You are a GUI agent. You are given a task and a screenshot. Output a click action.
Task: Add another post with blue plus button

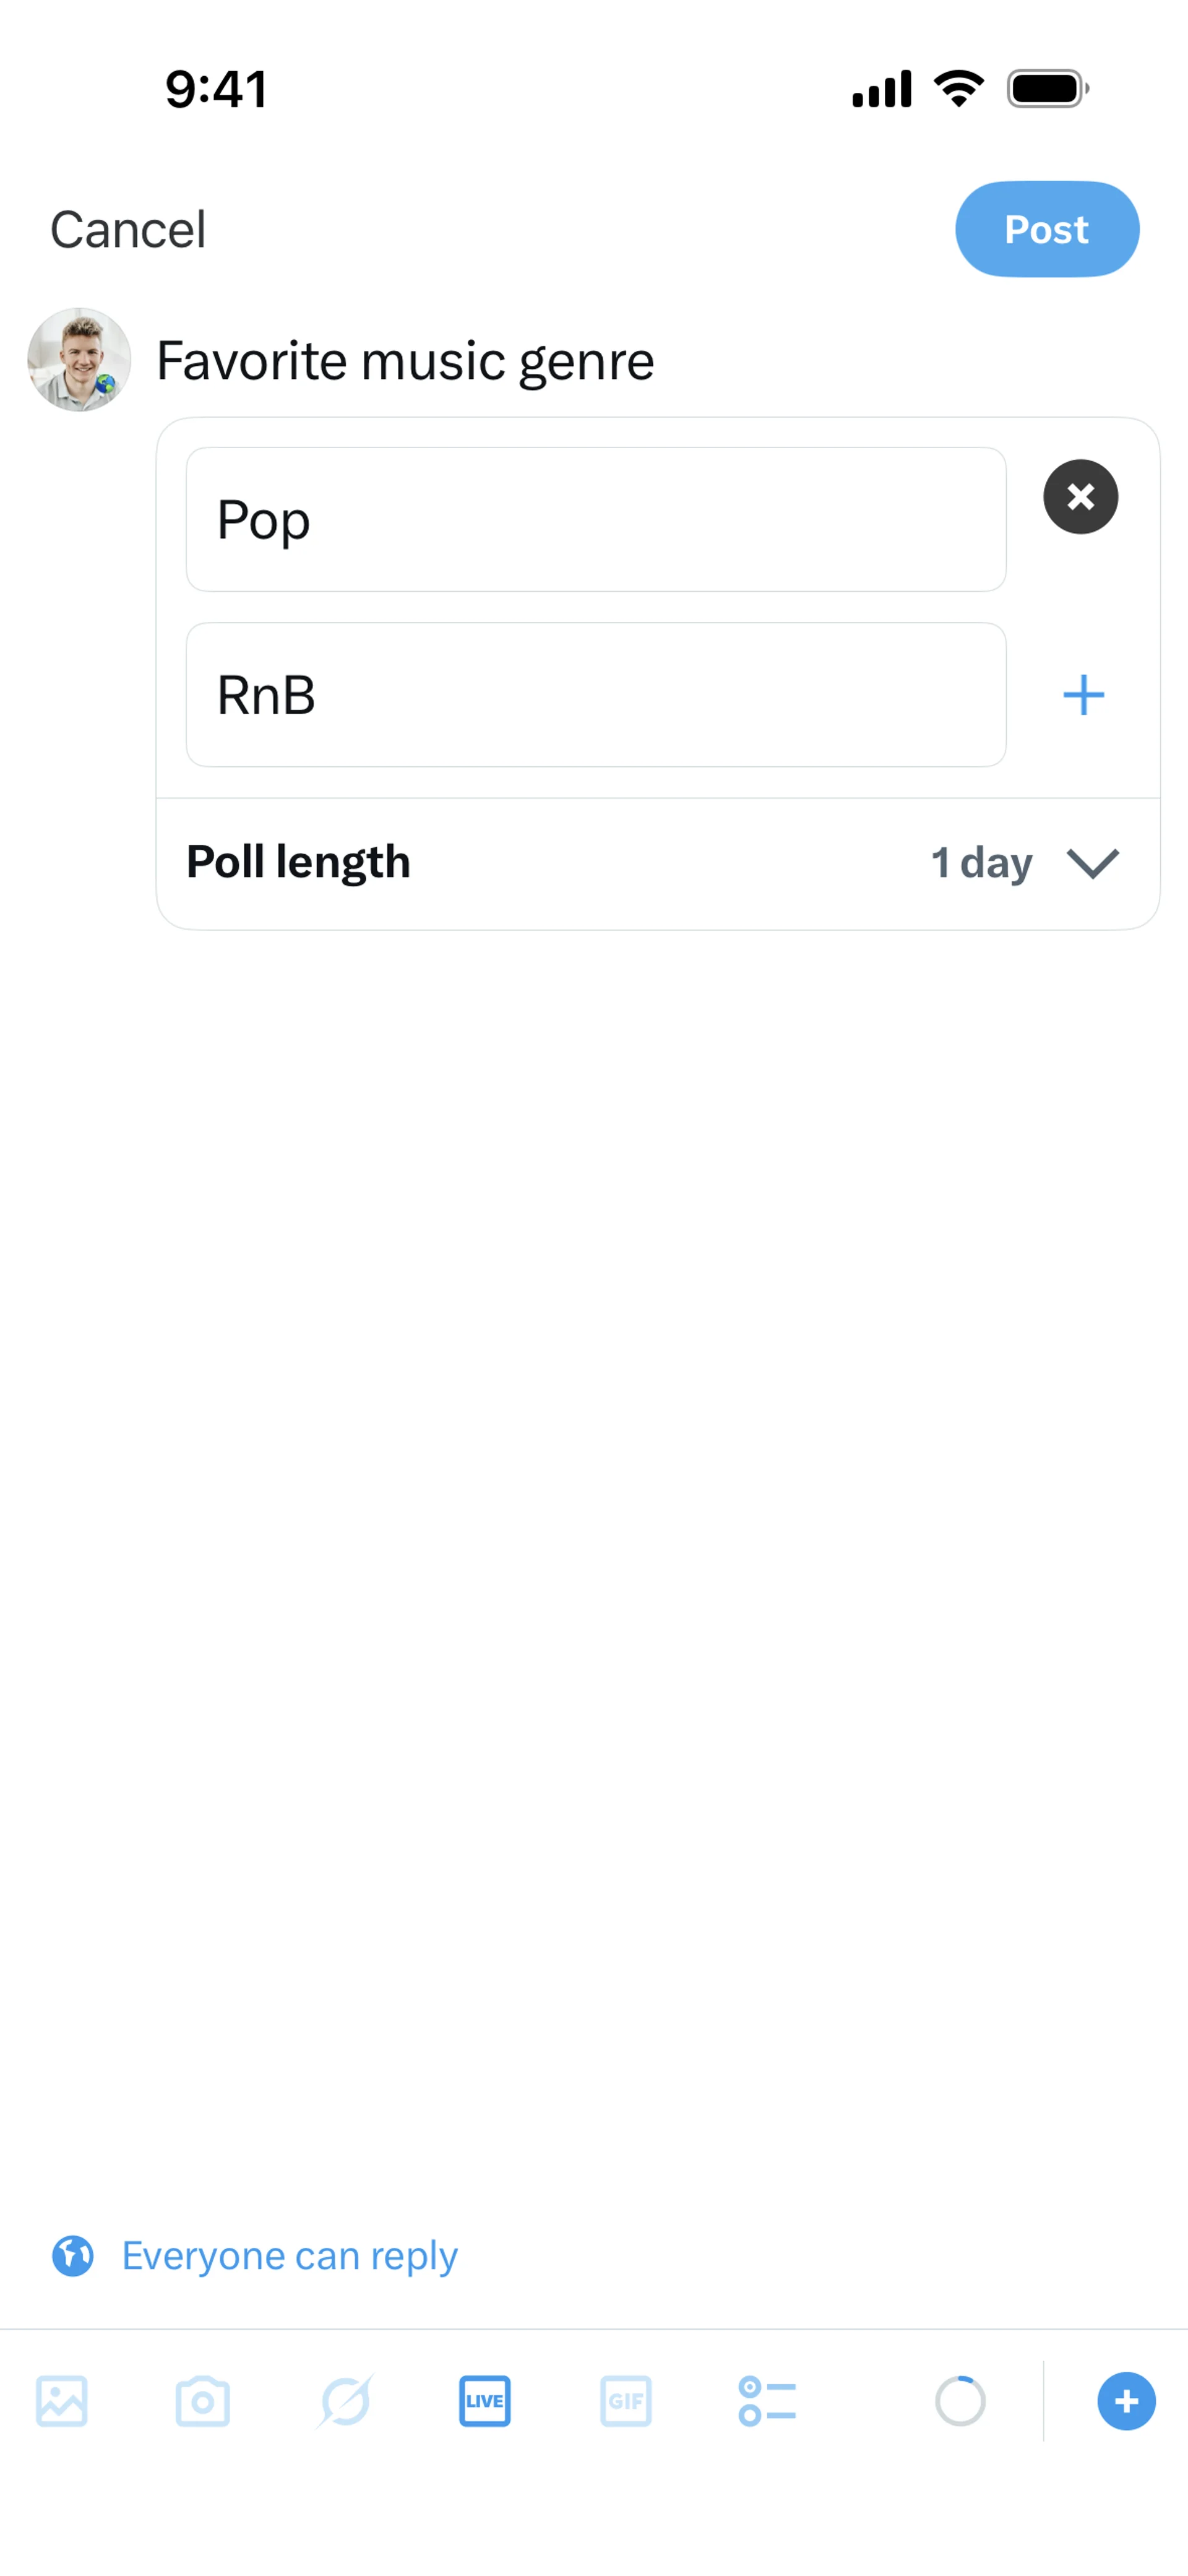(x=1126, y=2401)
